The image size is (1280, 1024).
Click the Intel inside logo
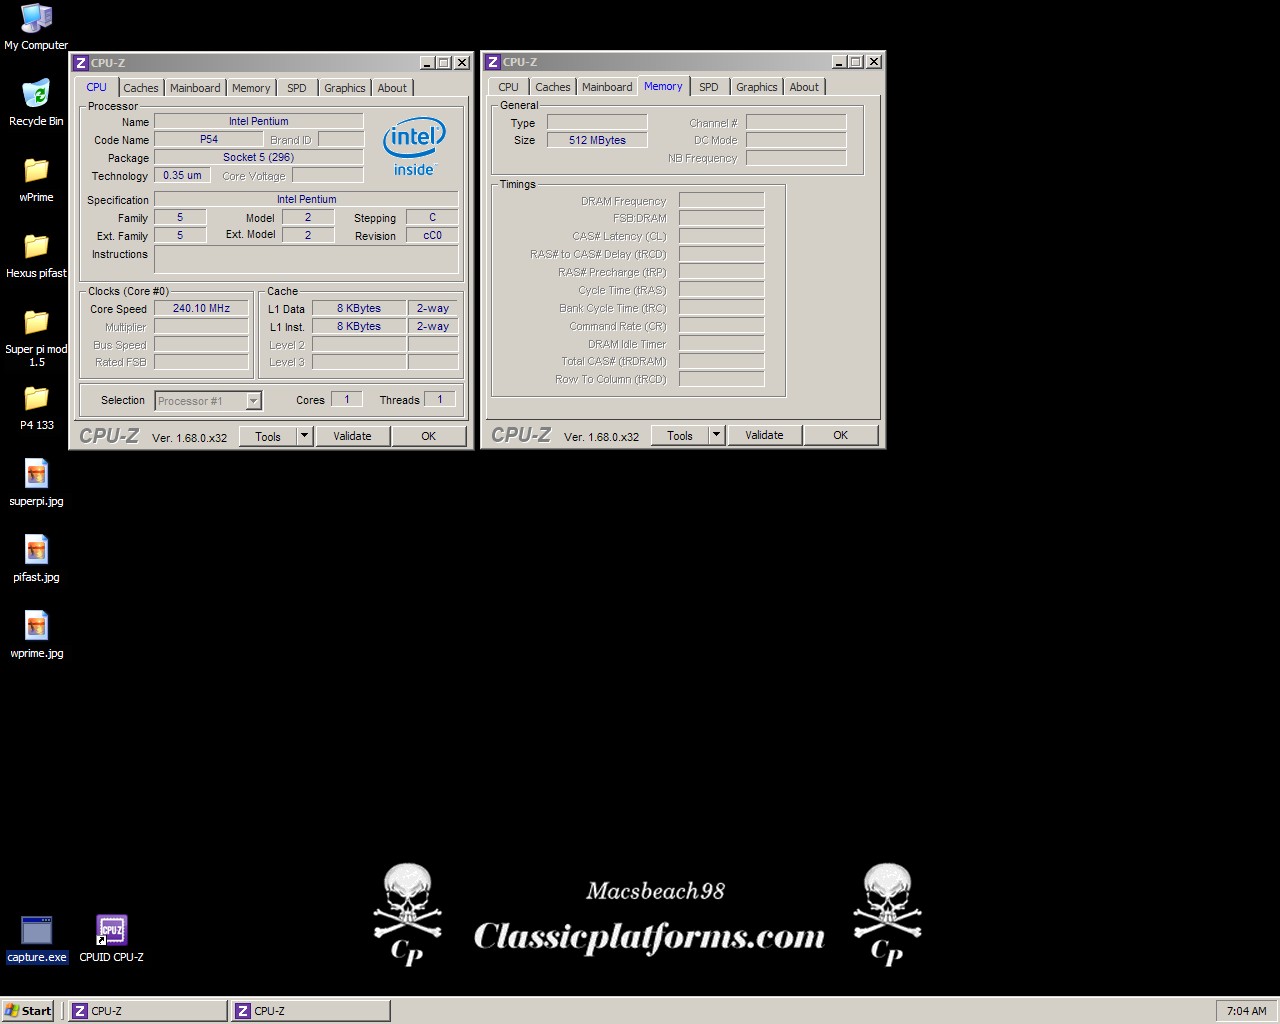(x=414, y=148)
